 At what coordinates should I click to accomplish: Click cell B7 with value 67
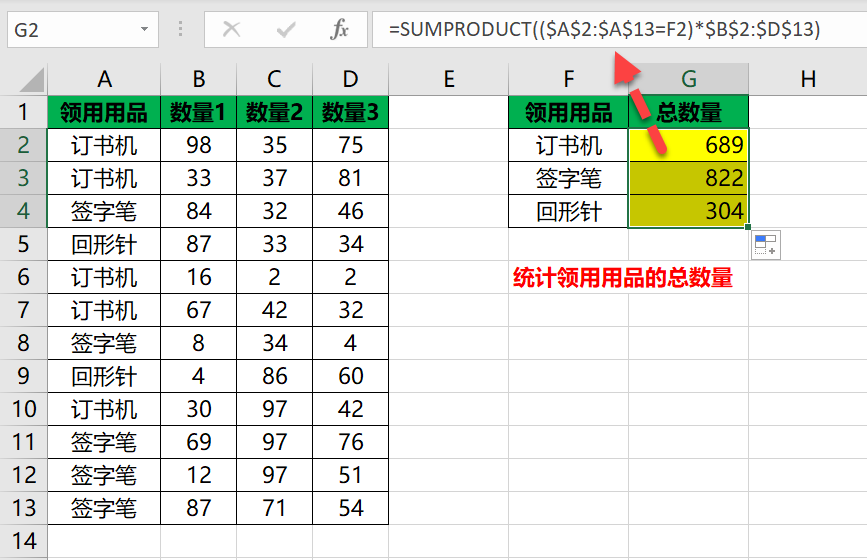(x=199, y=310)
